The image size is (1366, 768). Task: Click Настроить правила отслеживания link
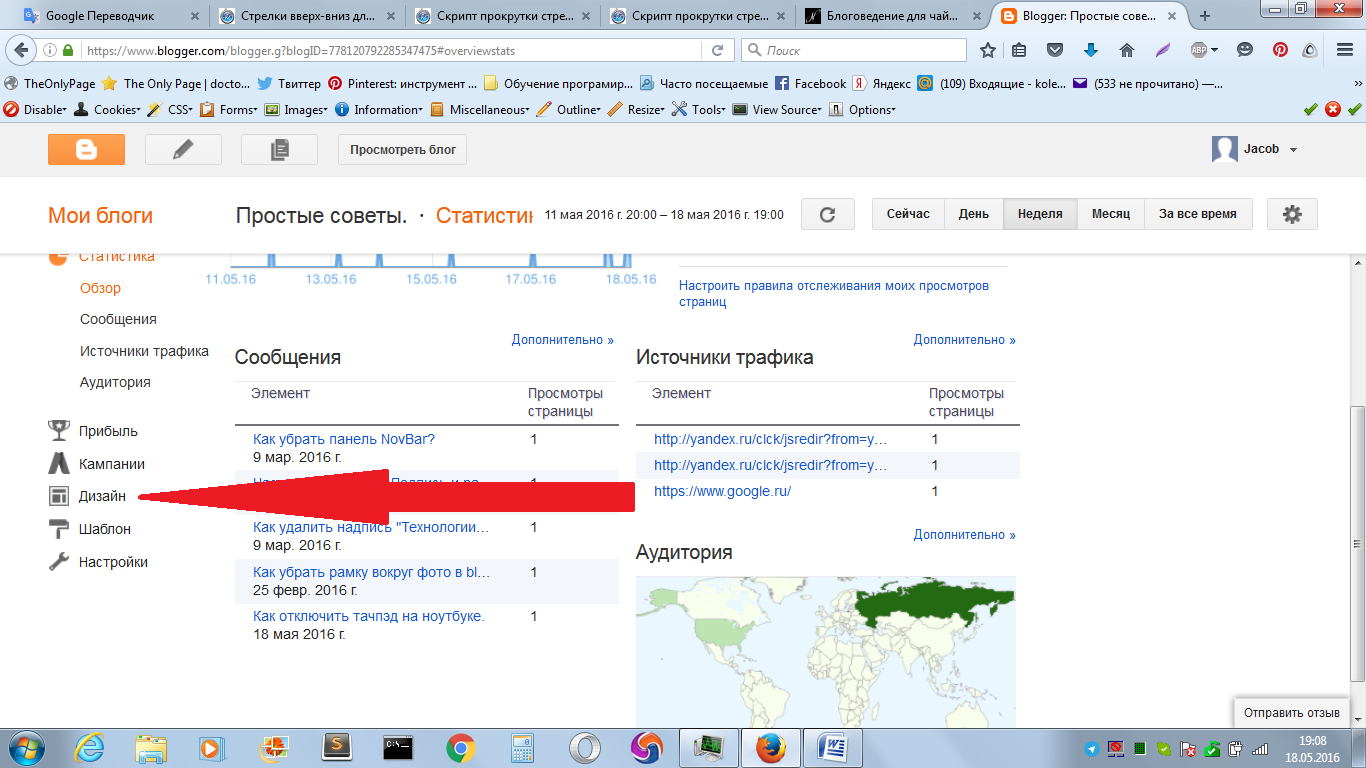click(x=834, y=293)
